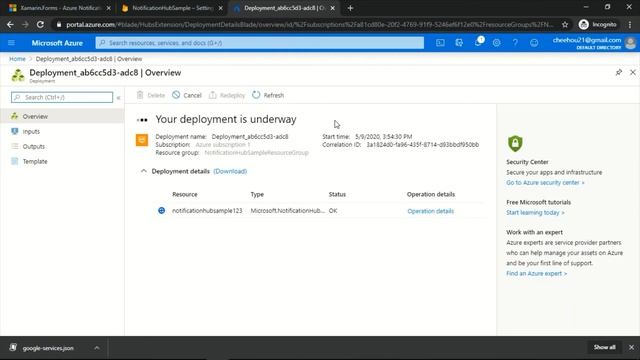
Task: Select Overview in the left menu
Action: point(62,116)
